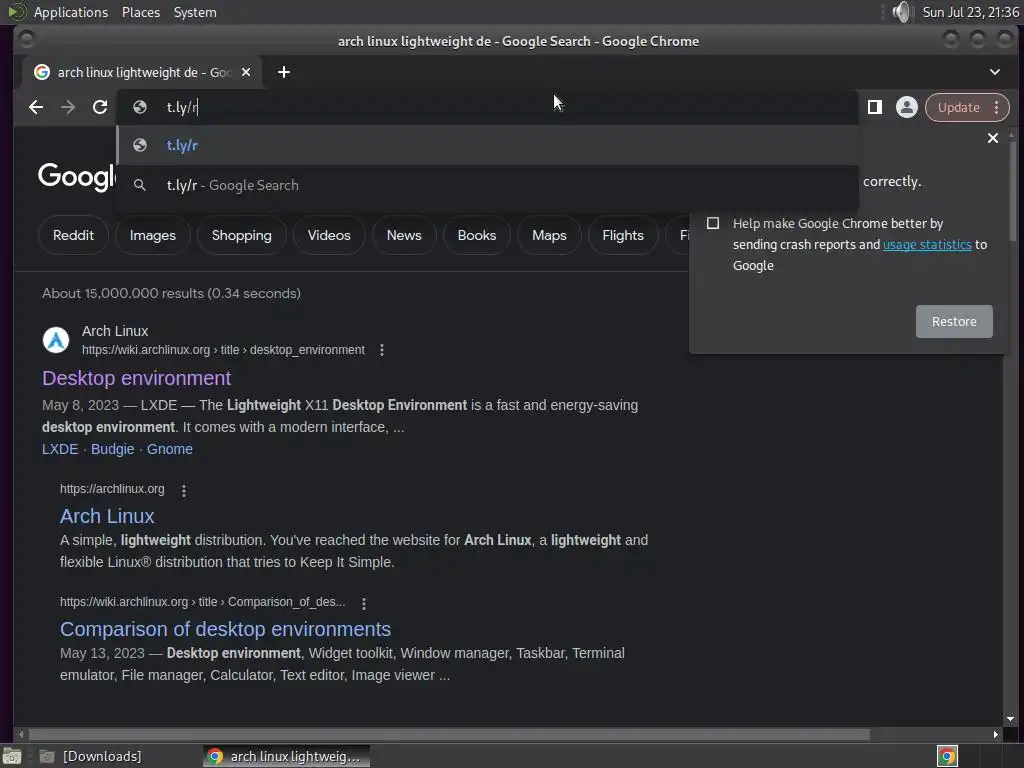Close the arch linux lightweight de tab

(246, 72)
